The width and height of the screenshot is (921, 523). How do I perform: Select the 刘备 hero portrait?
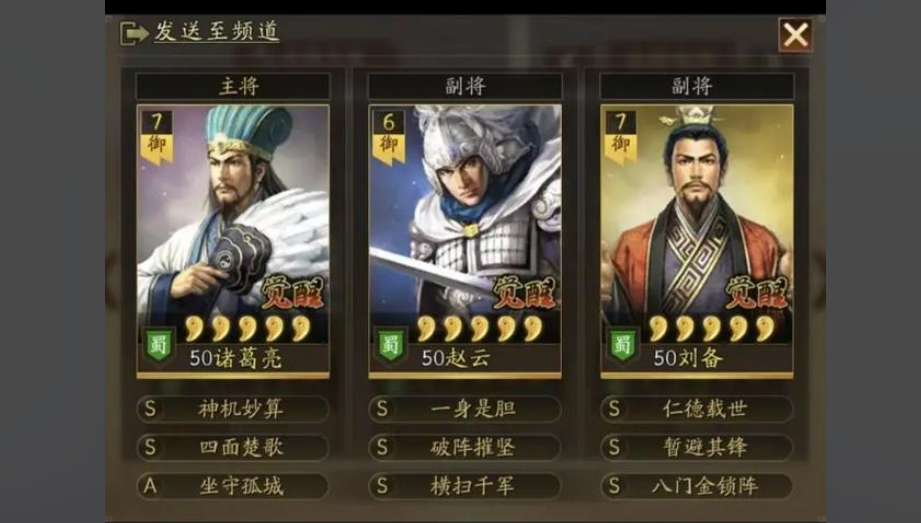[697, 241]
